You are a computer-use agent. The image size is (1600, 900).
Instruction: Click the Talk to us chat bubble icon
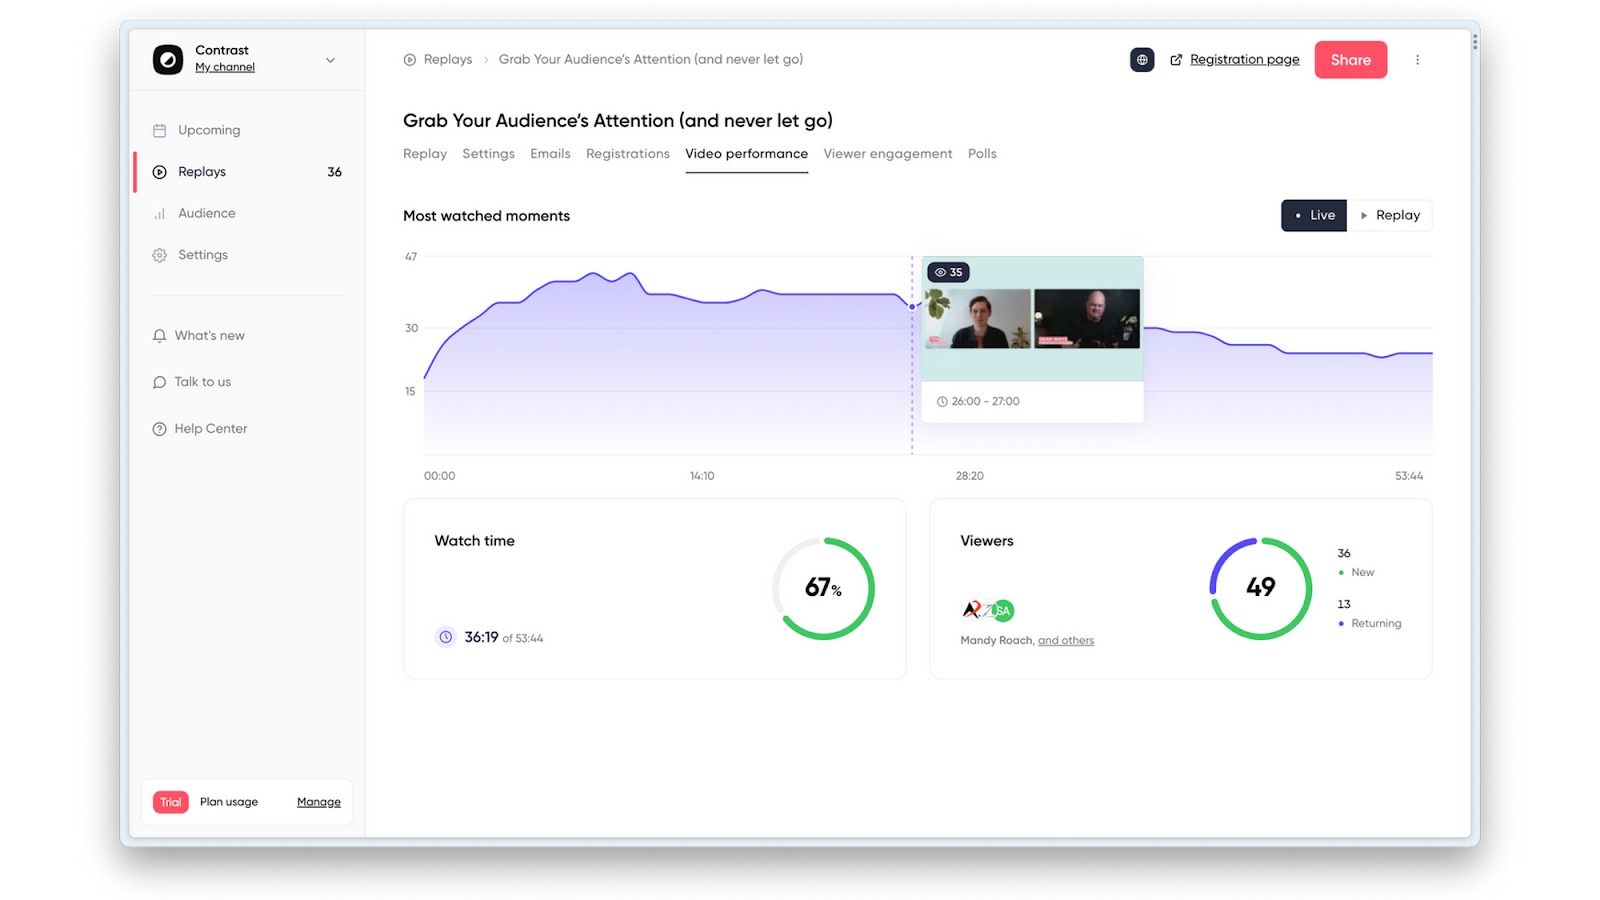click(x=159, y=382)
